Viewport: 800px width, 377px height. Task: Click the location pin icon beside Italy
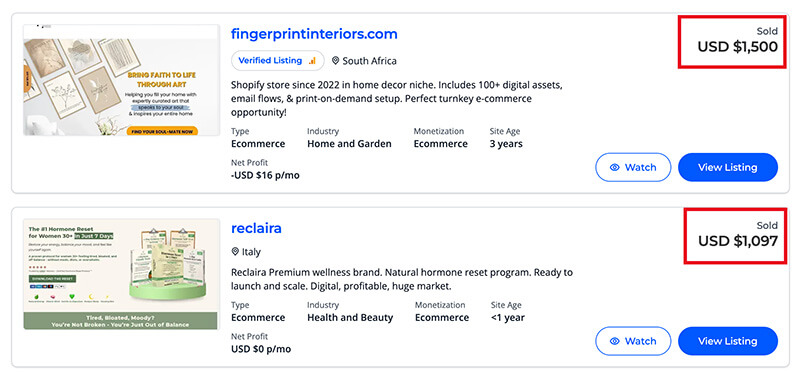point(235,252)
